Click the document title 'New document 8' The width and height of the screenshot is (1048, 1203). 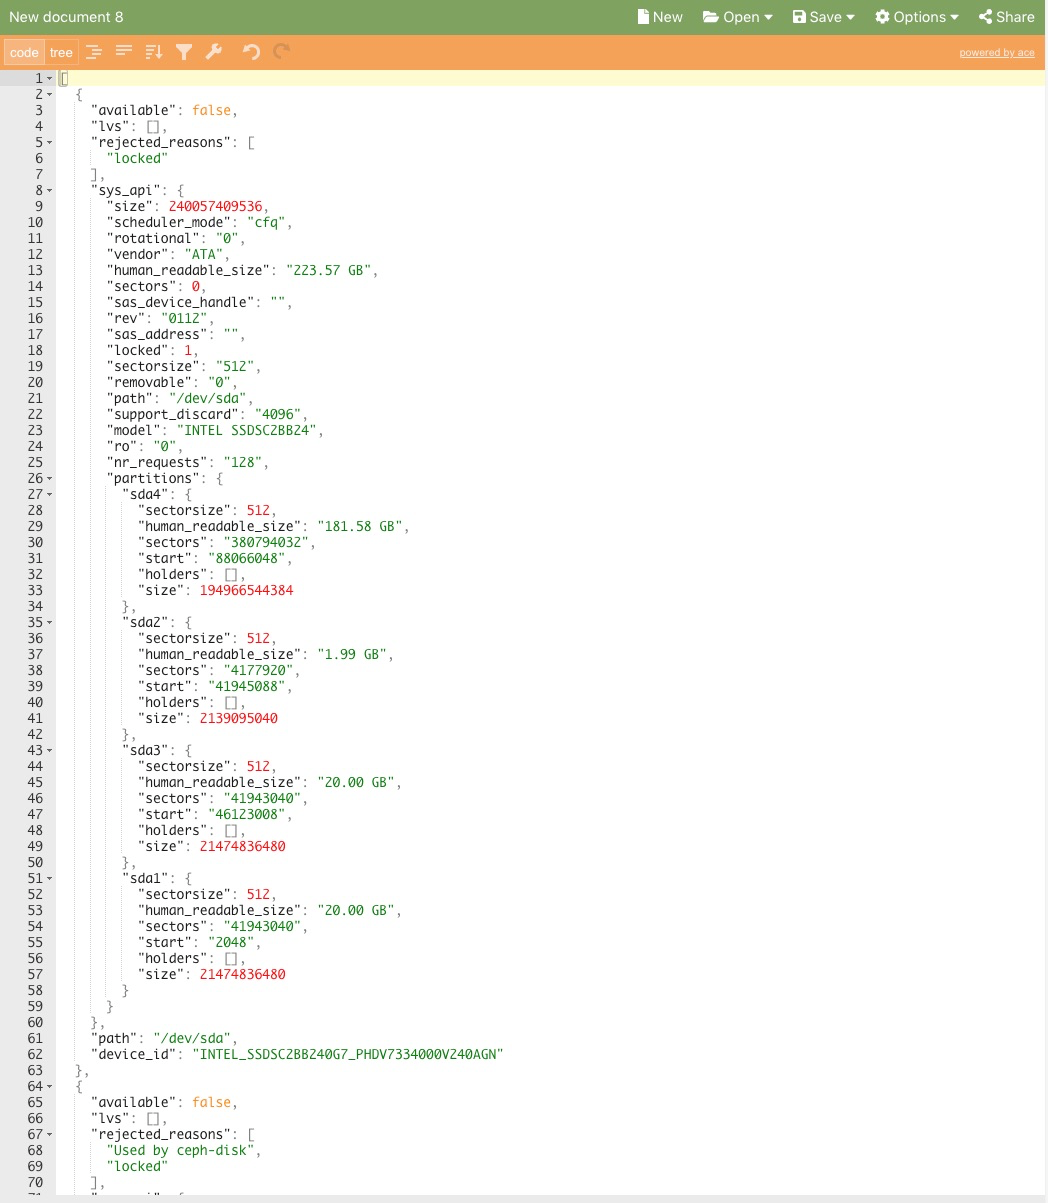coord(66,17)
